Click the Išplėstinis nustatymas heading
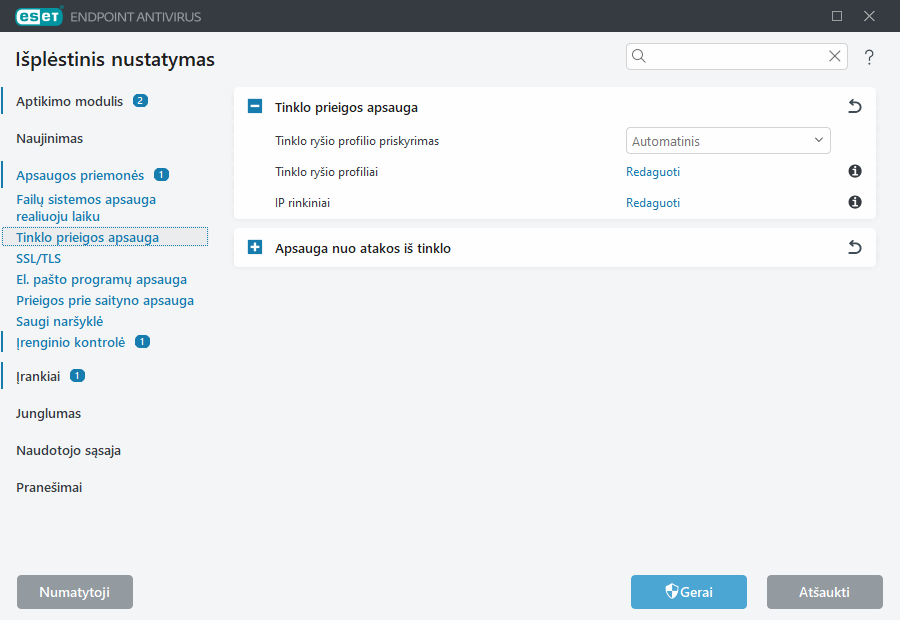Screen dimensions: 900x620 point(115,59)
